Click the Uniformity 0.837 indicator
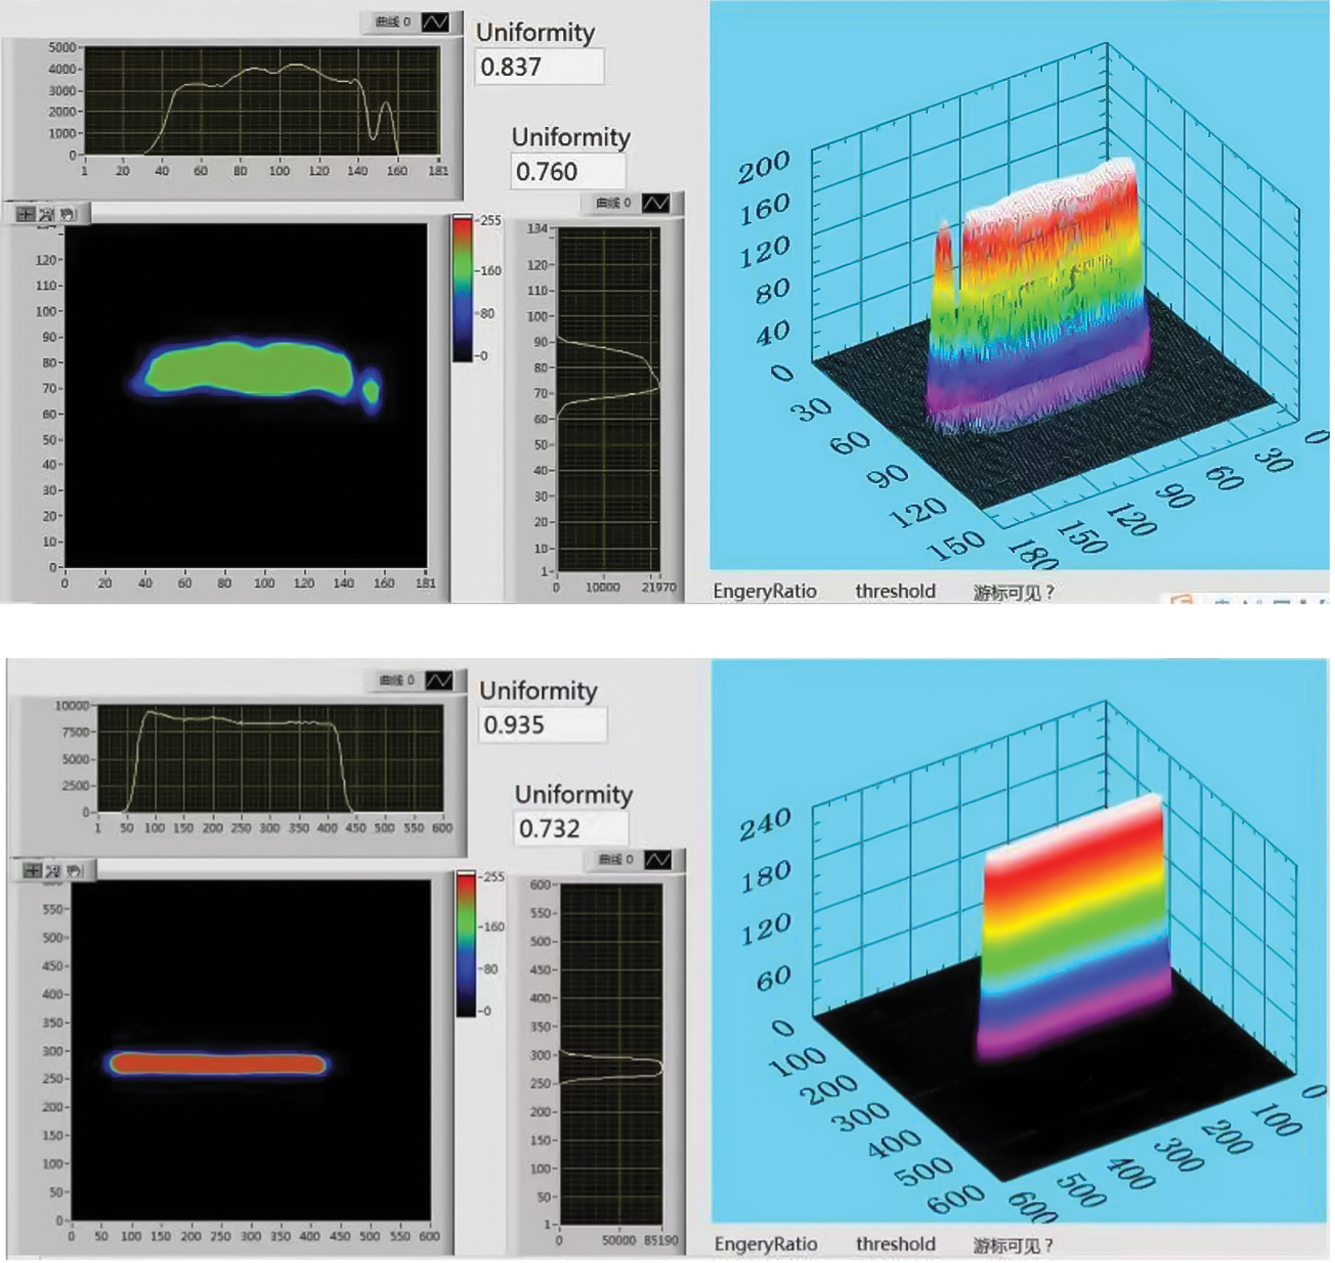The height and width of the screenshot is (1263, 1335). pos(538,65)
